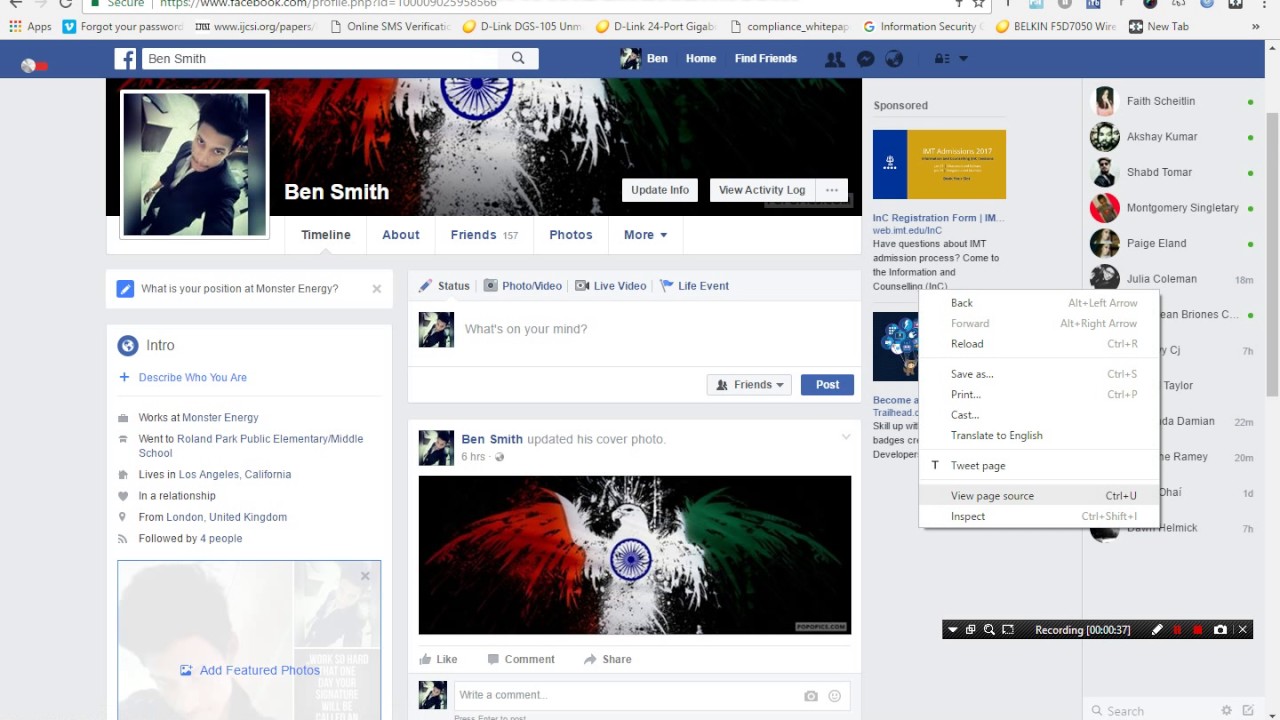Share the cover photo post
Image resolution: width=1280 pixels, height=720 pixels.
coord(607,659)
